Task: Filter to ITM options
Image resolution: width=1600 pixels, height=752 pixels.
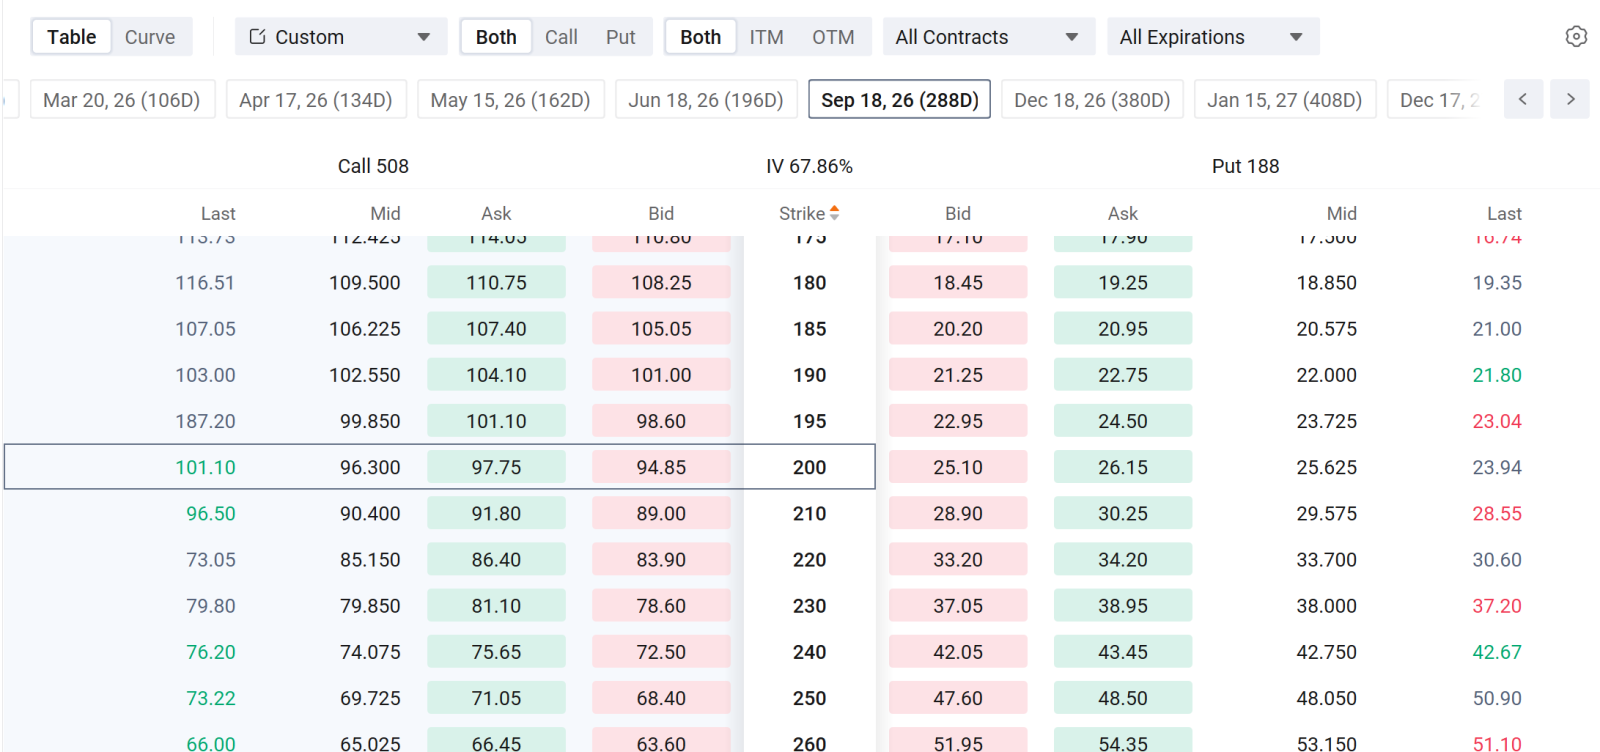Action: point(766,37)
